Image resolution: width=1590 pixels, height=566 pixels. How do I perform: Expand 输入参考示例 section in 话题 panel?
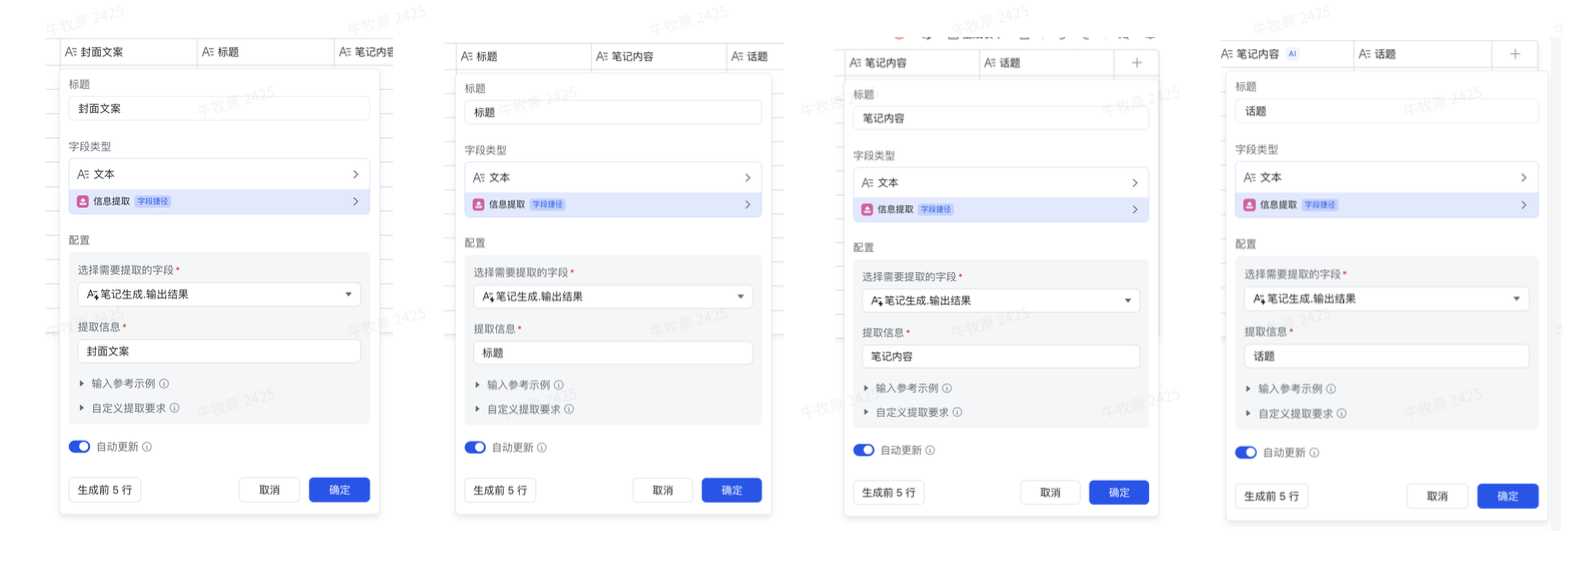click(1289, 389)
